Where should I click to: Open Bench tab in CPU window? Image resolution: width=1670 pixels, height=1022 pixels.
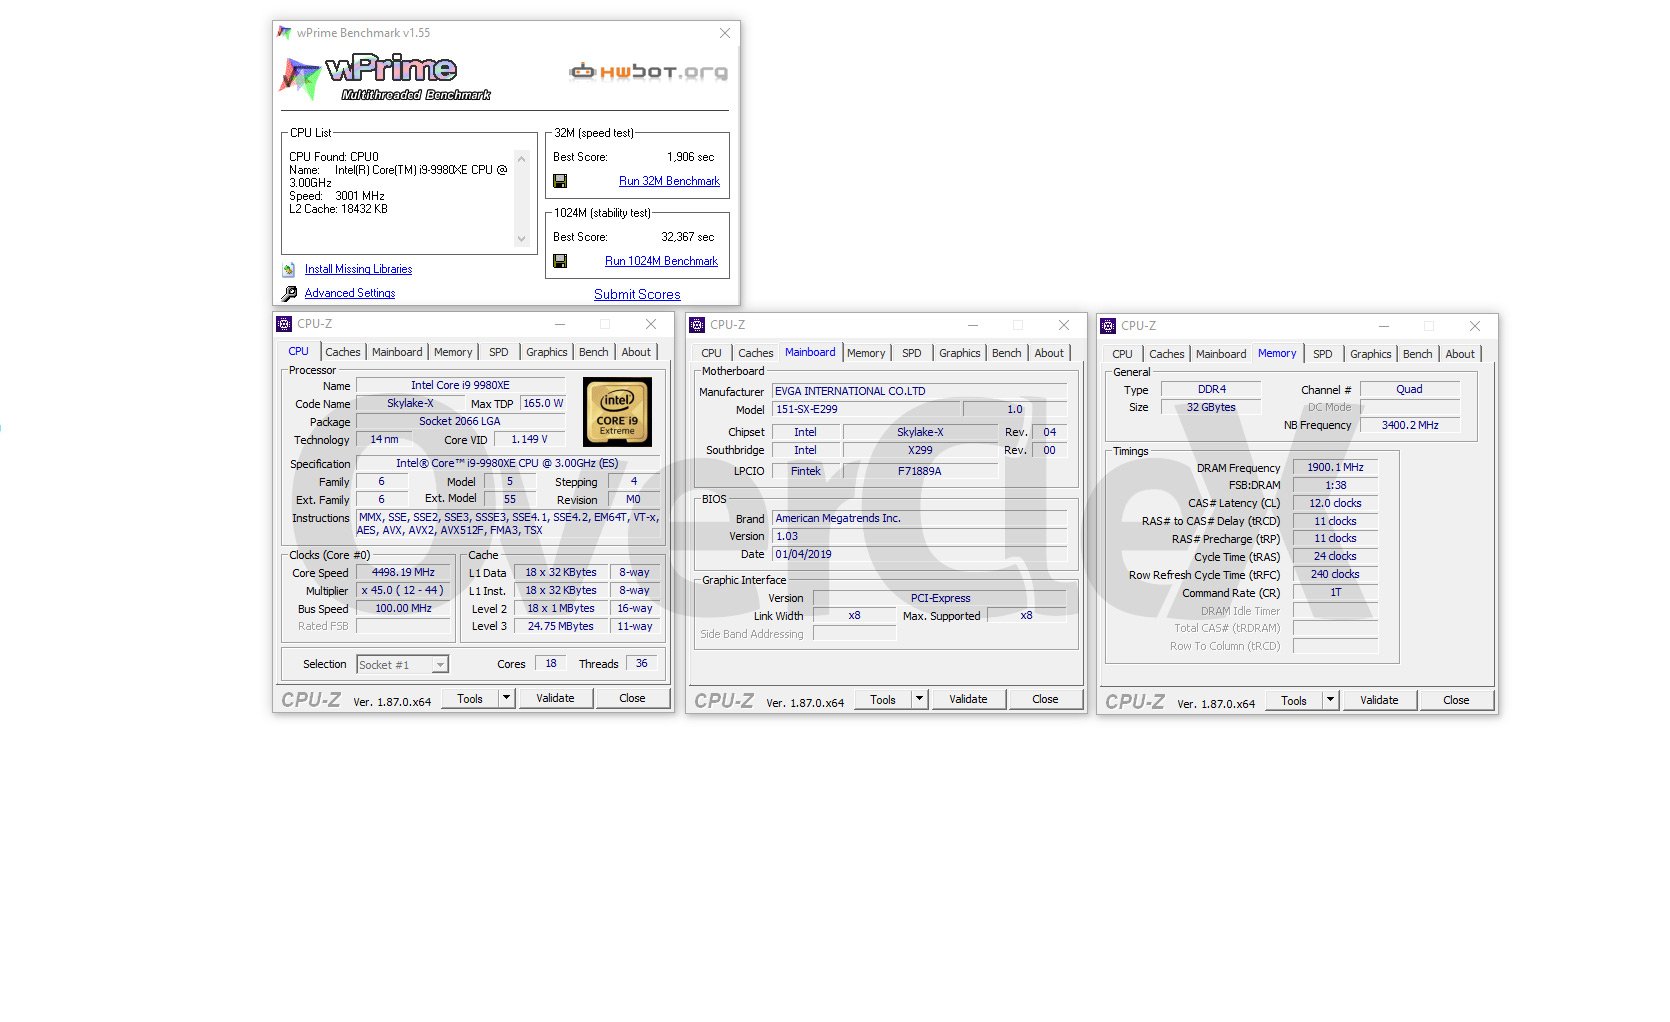pyautogui.click(x=594, y=352)
